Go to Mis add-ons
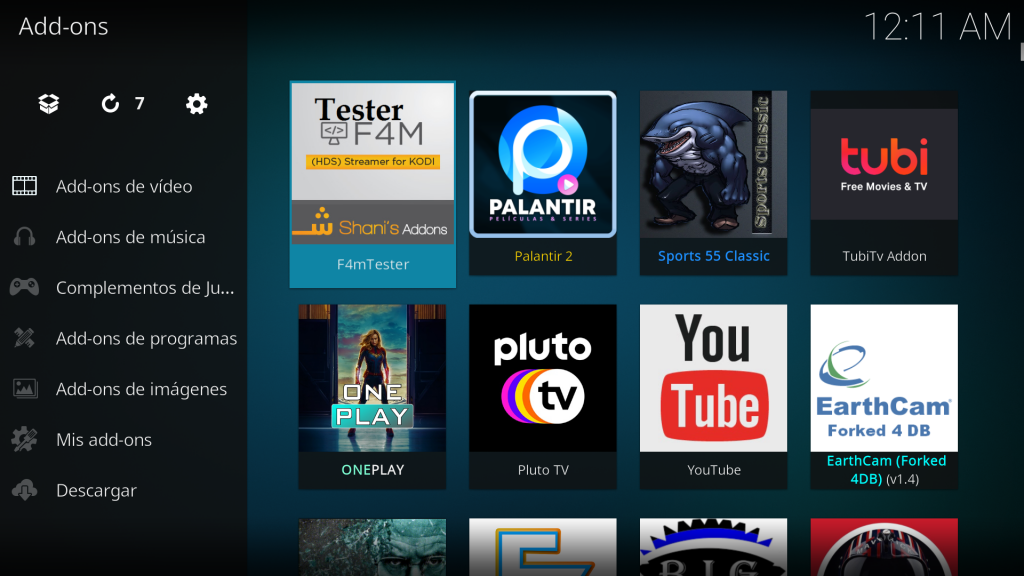Viewport: 1024px width, 576px height. click(x=124, y=440)
